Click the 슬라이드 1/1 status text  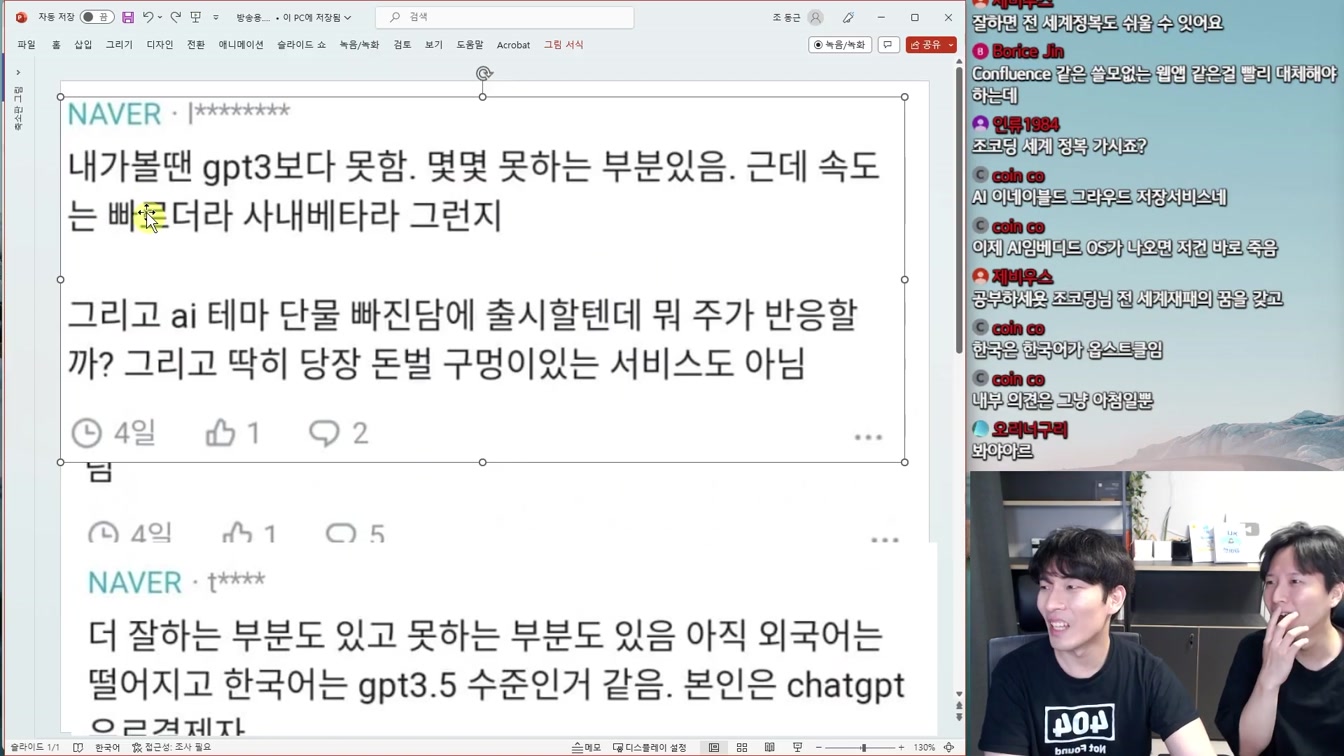(x=35, y=747)
